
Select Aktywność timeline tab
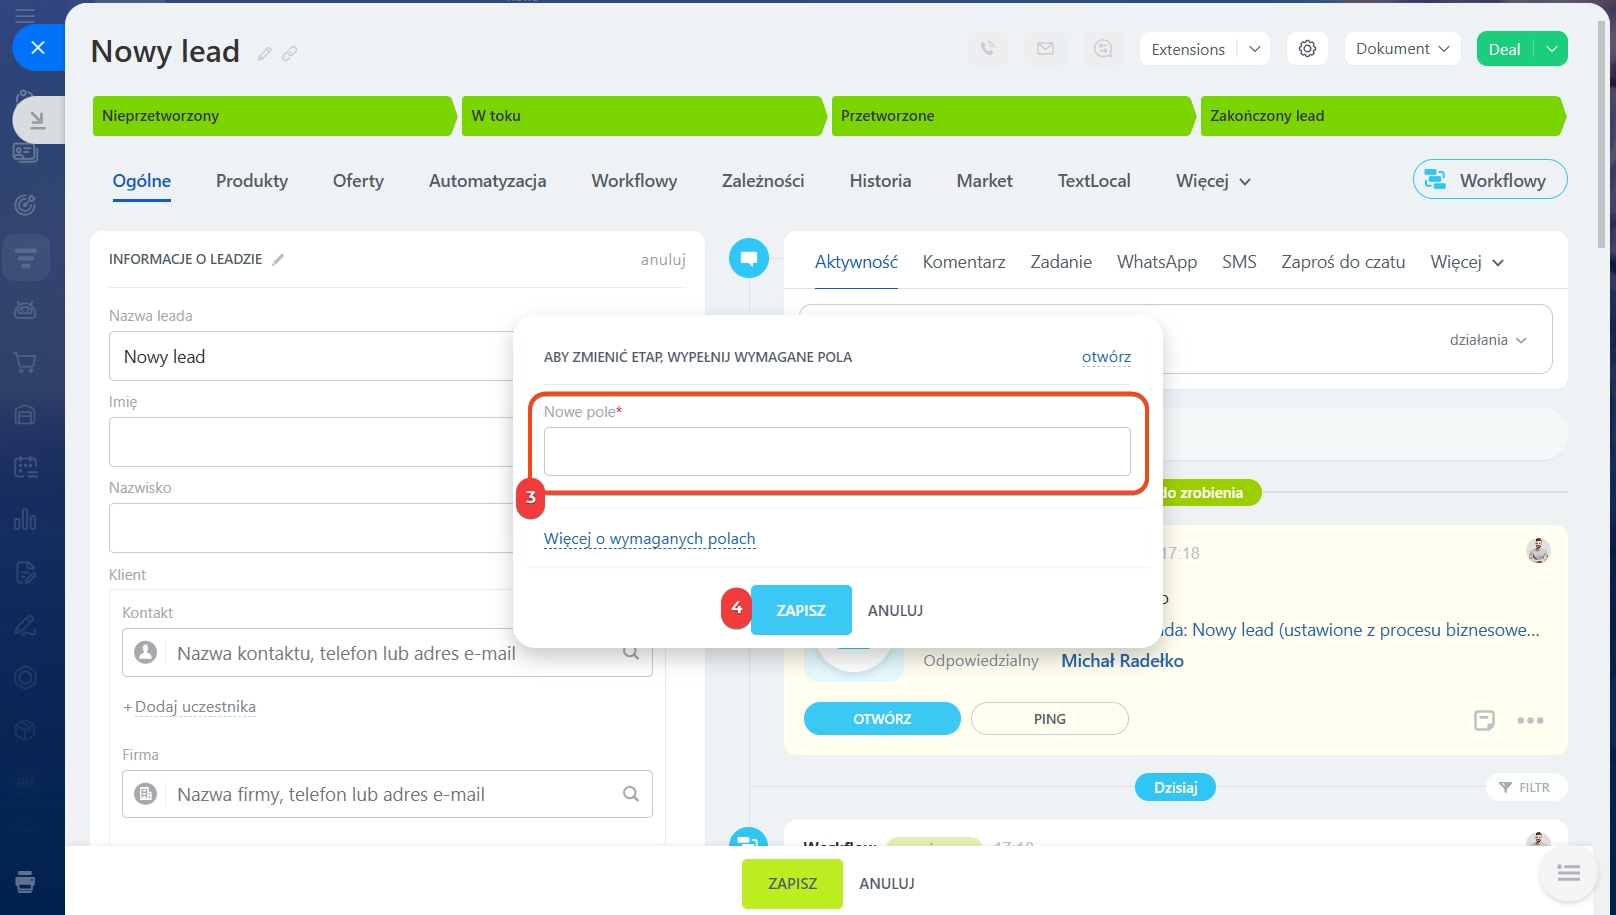coord(856,262)
